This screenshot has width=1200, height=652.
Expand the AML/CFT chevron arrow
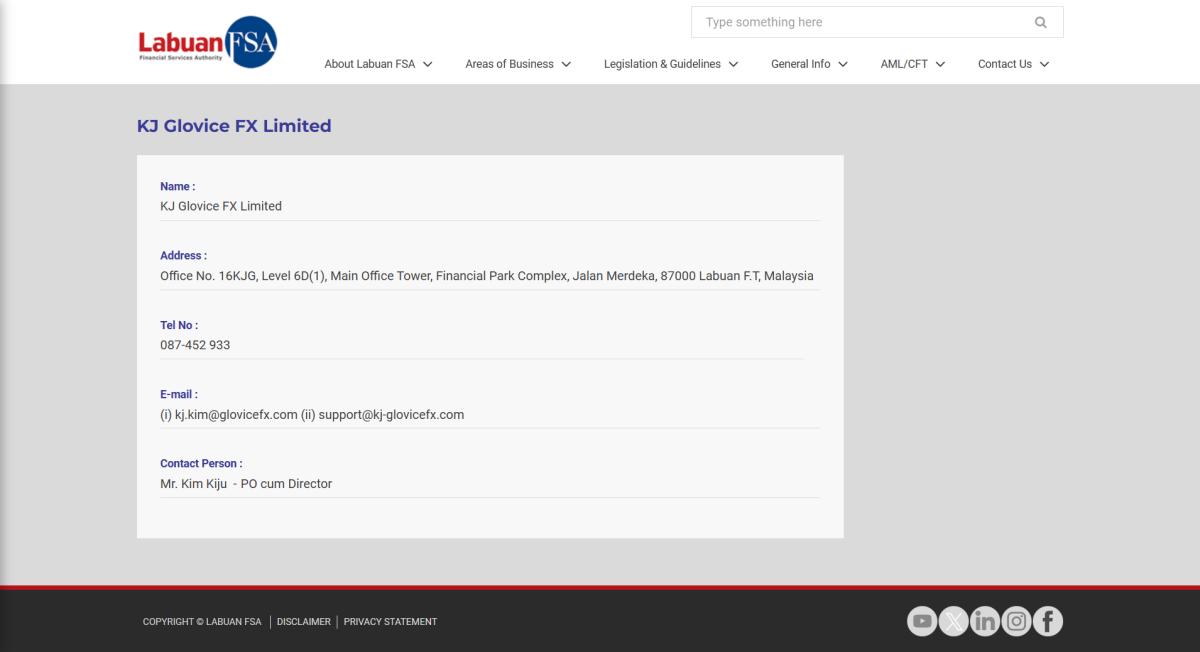coord(940,64)
